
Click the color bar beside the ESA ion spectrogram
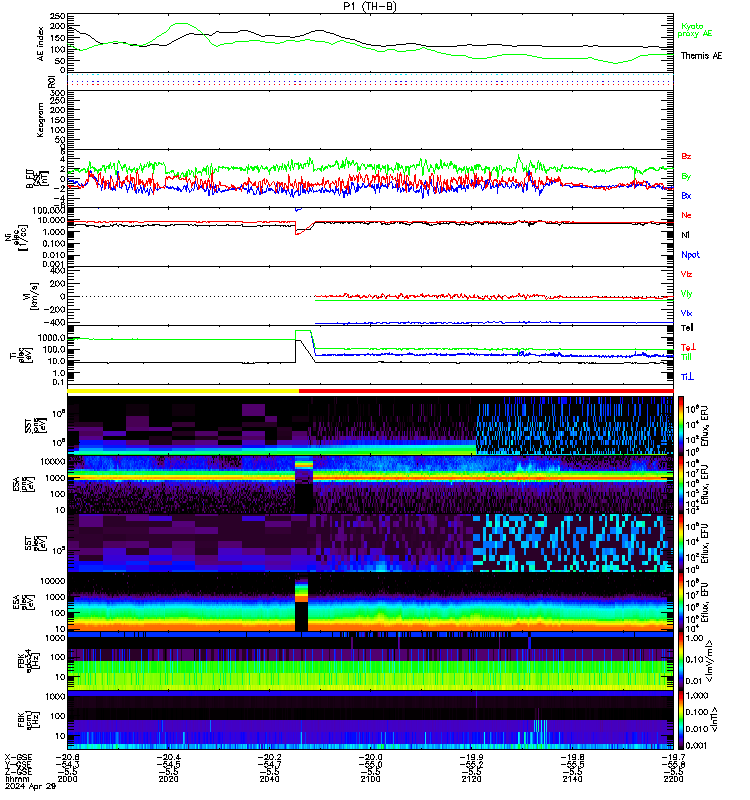click(681, 484)
